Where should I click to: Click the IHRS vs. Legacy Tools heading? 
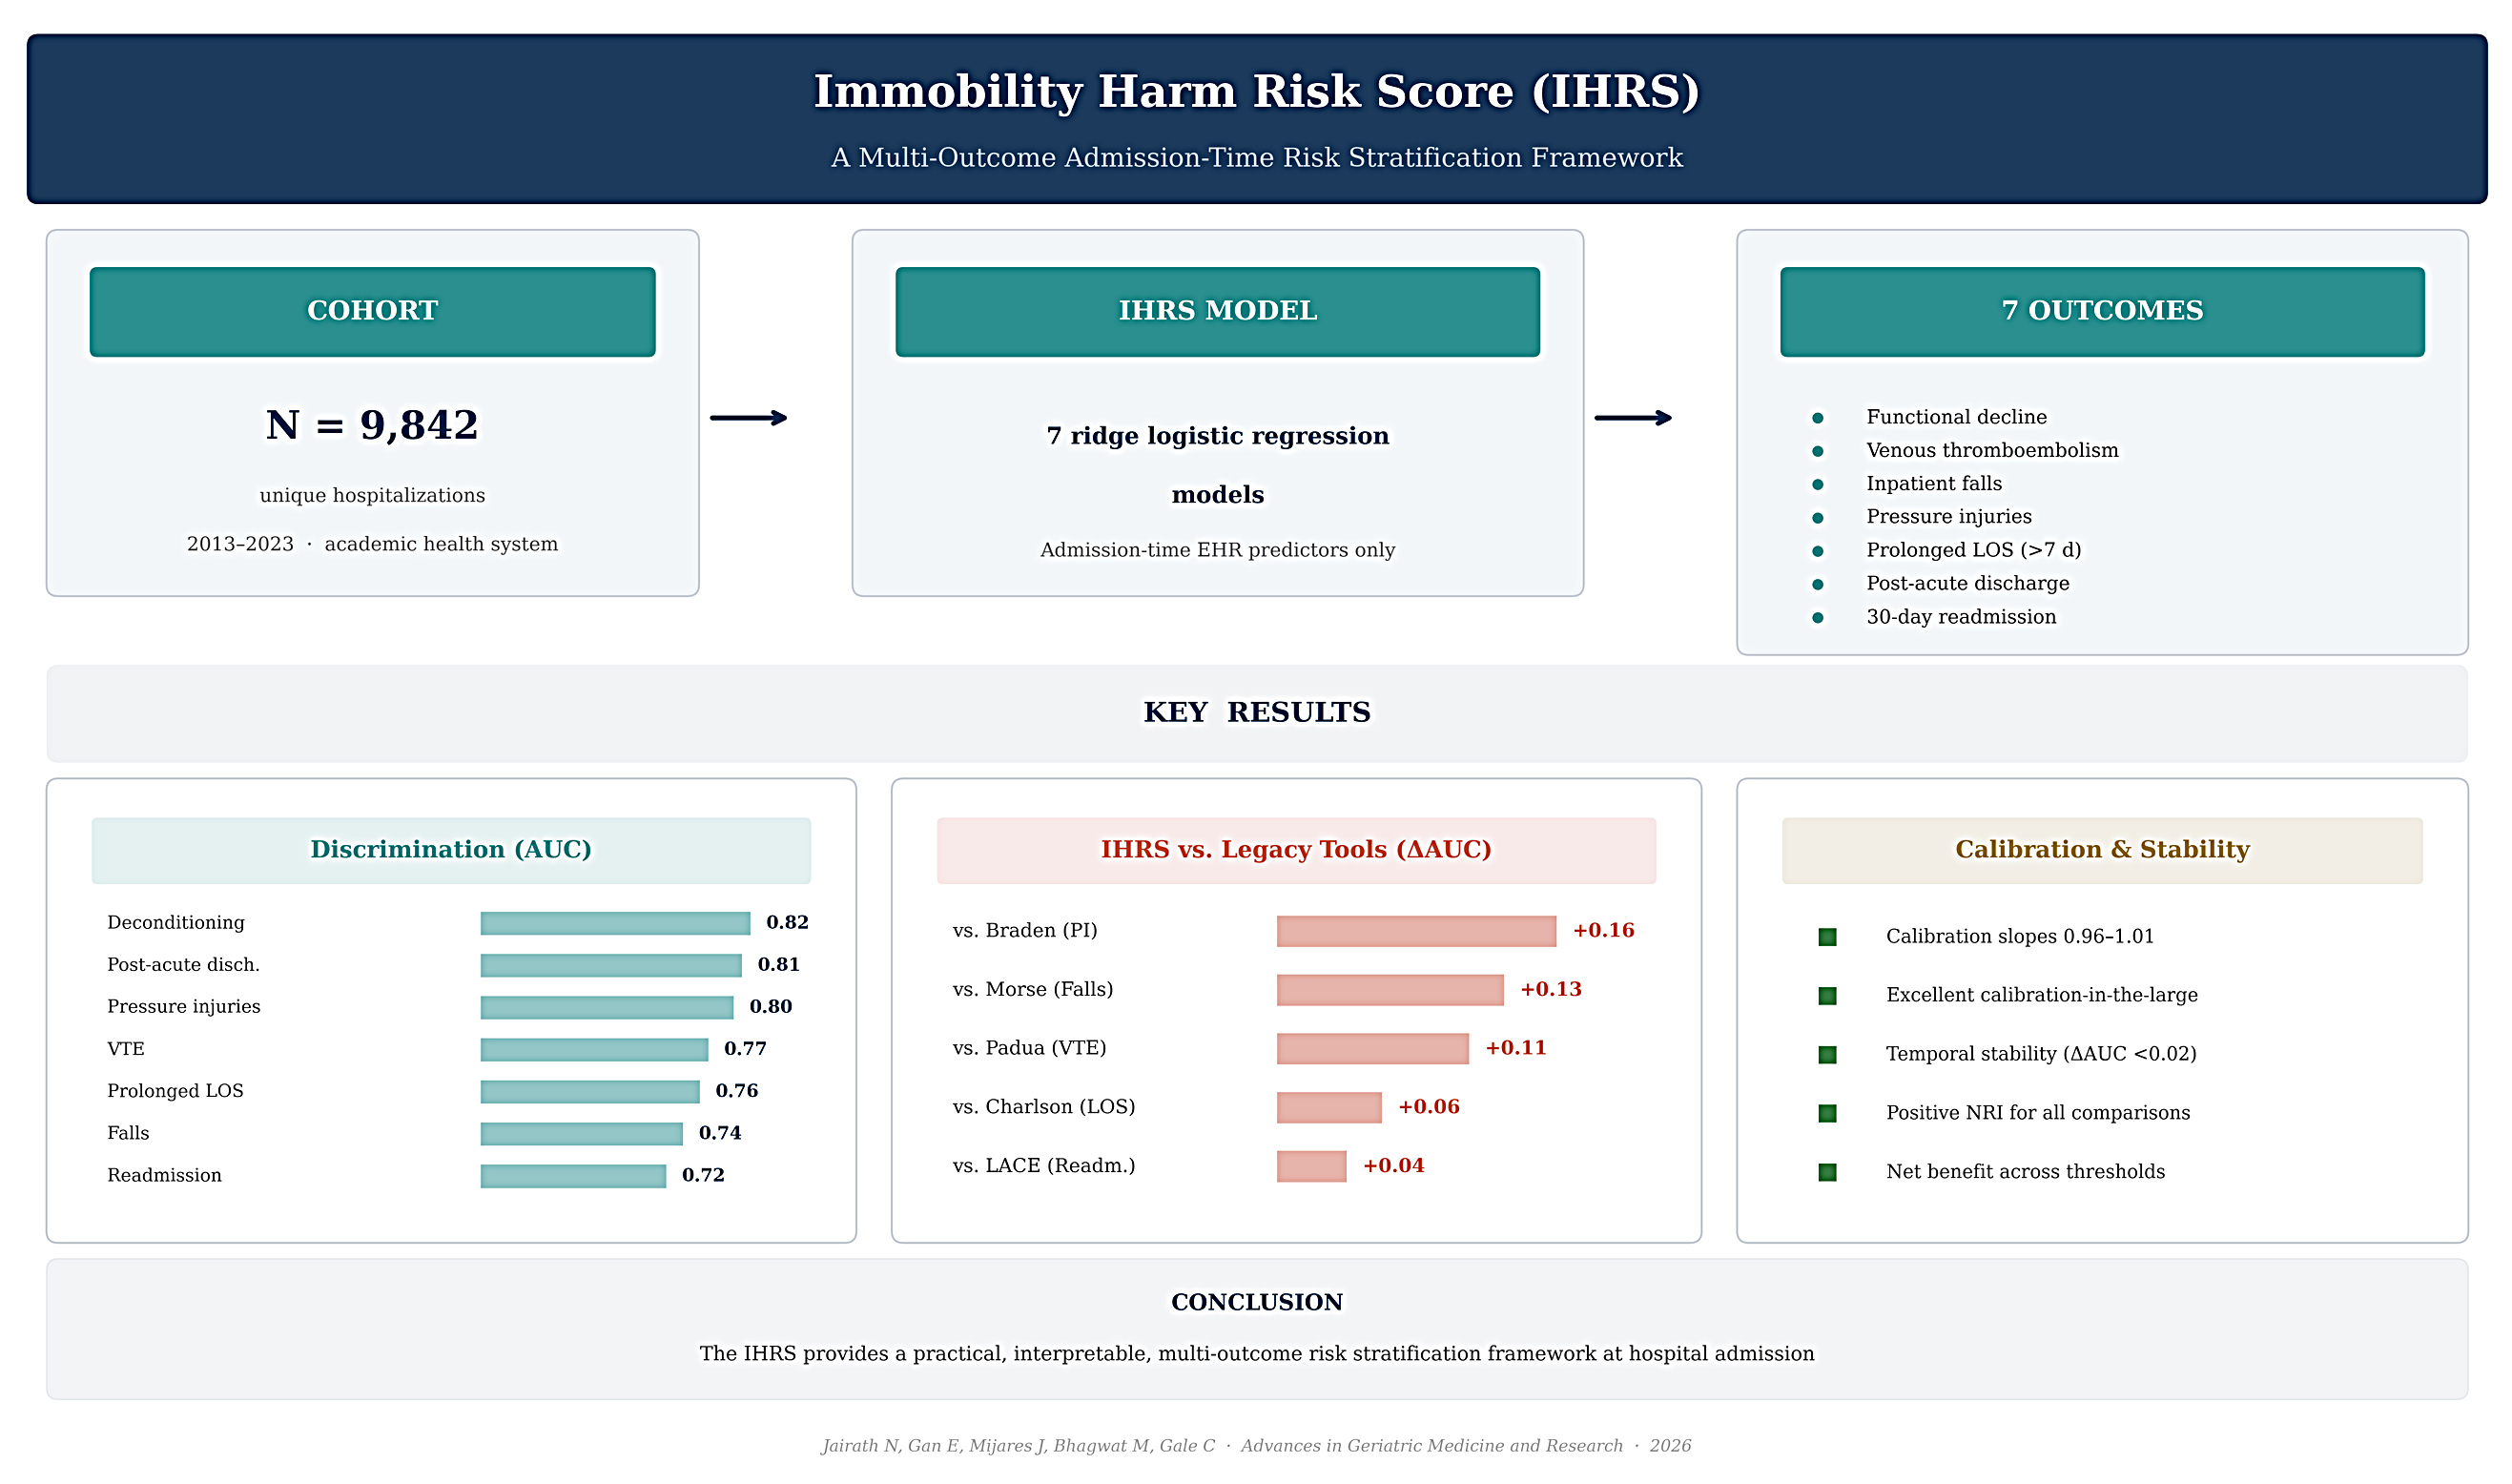click(x=1295, y=850)
